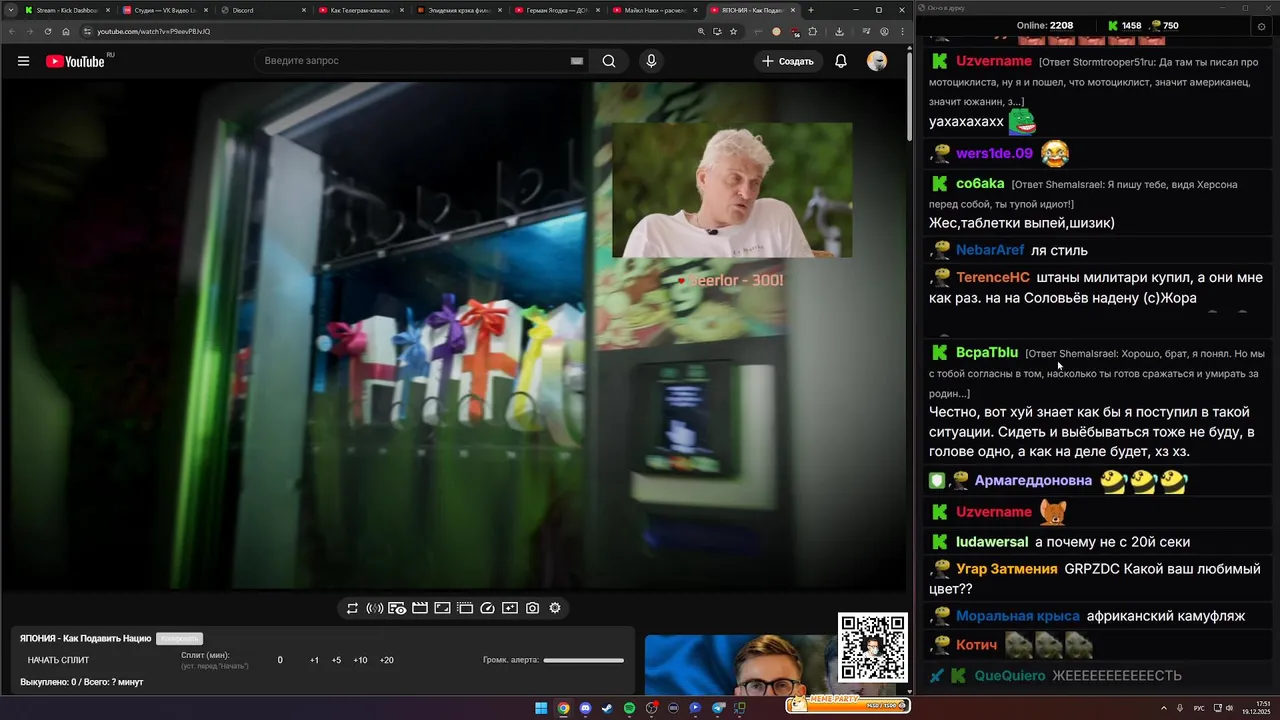
Task: Adjust the Громк. алерта volume slider
Action: pos(583,660)
